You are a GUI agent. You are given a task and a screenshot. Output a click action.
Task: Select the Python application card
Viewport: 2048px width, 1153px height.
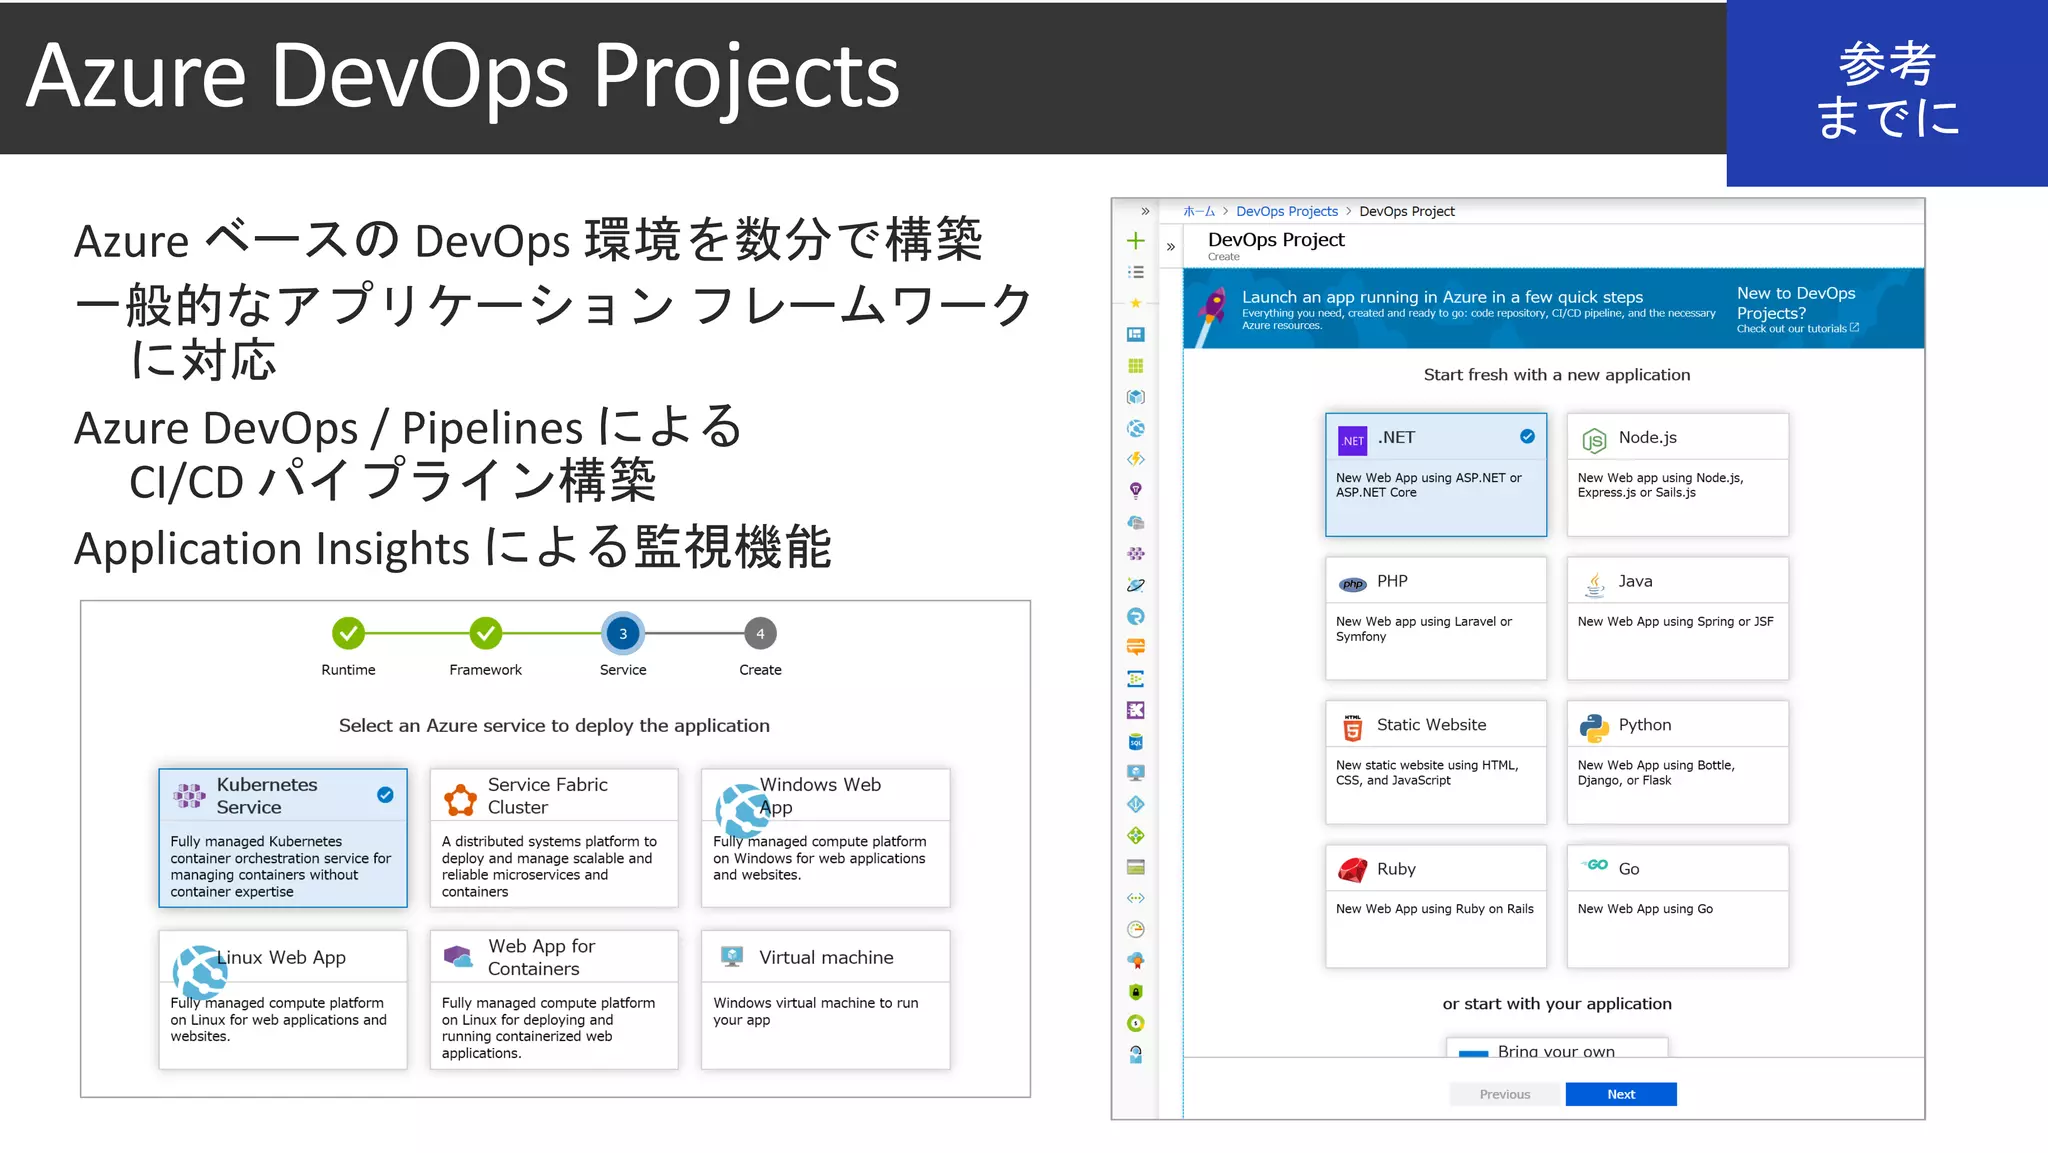click(x=1677, y=762)
